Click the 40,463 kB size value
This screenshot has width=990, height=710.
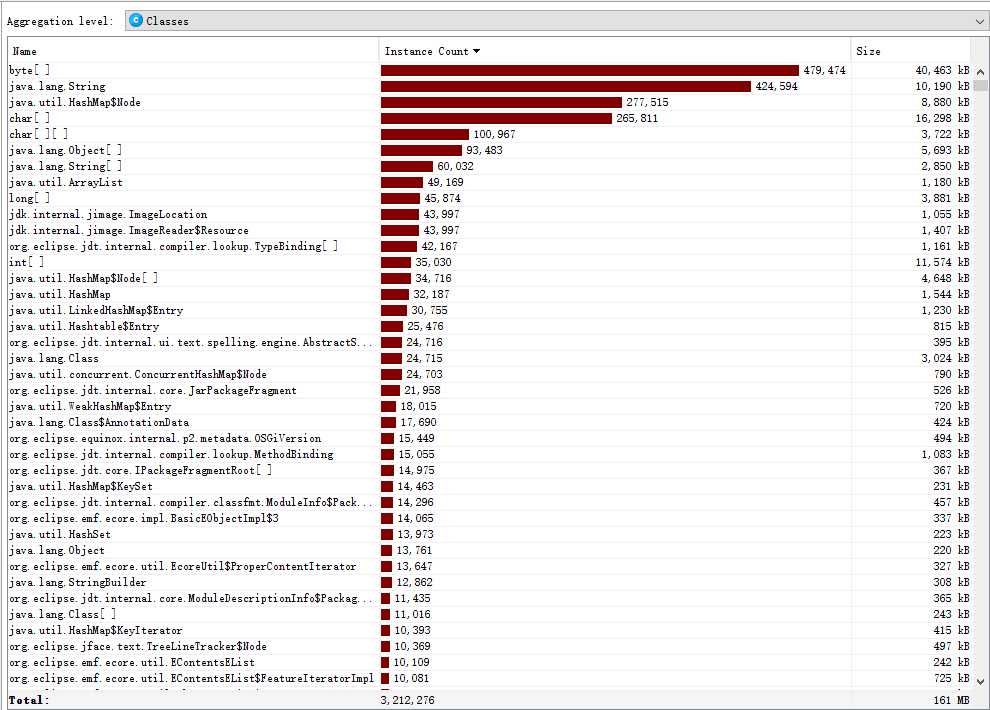point(942,70)
